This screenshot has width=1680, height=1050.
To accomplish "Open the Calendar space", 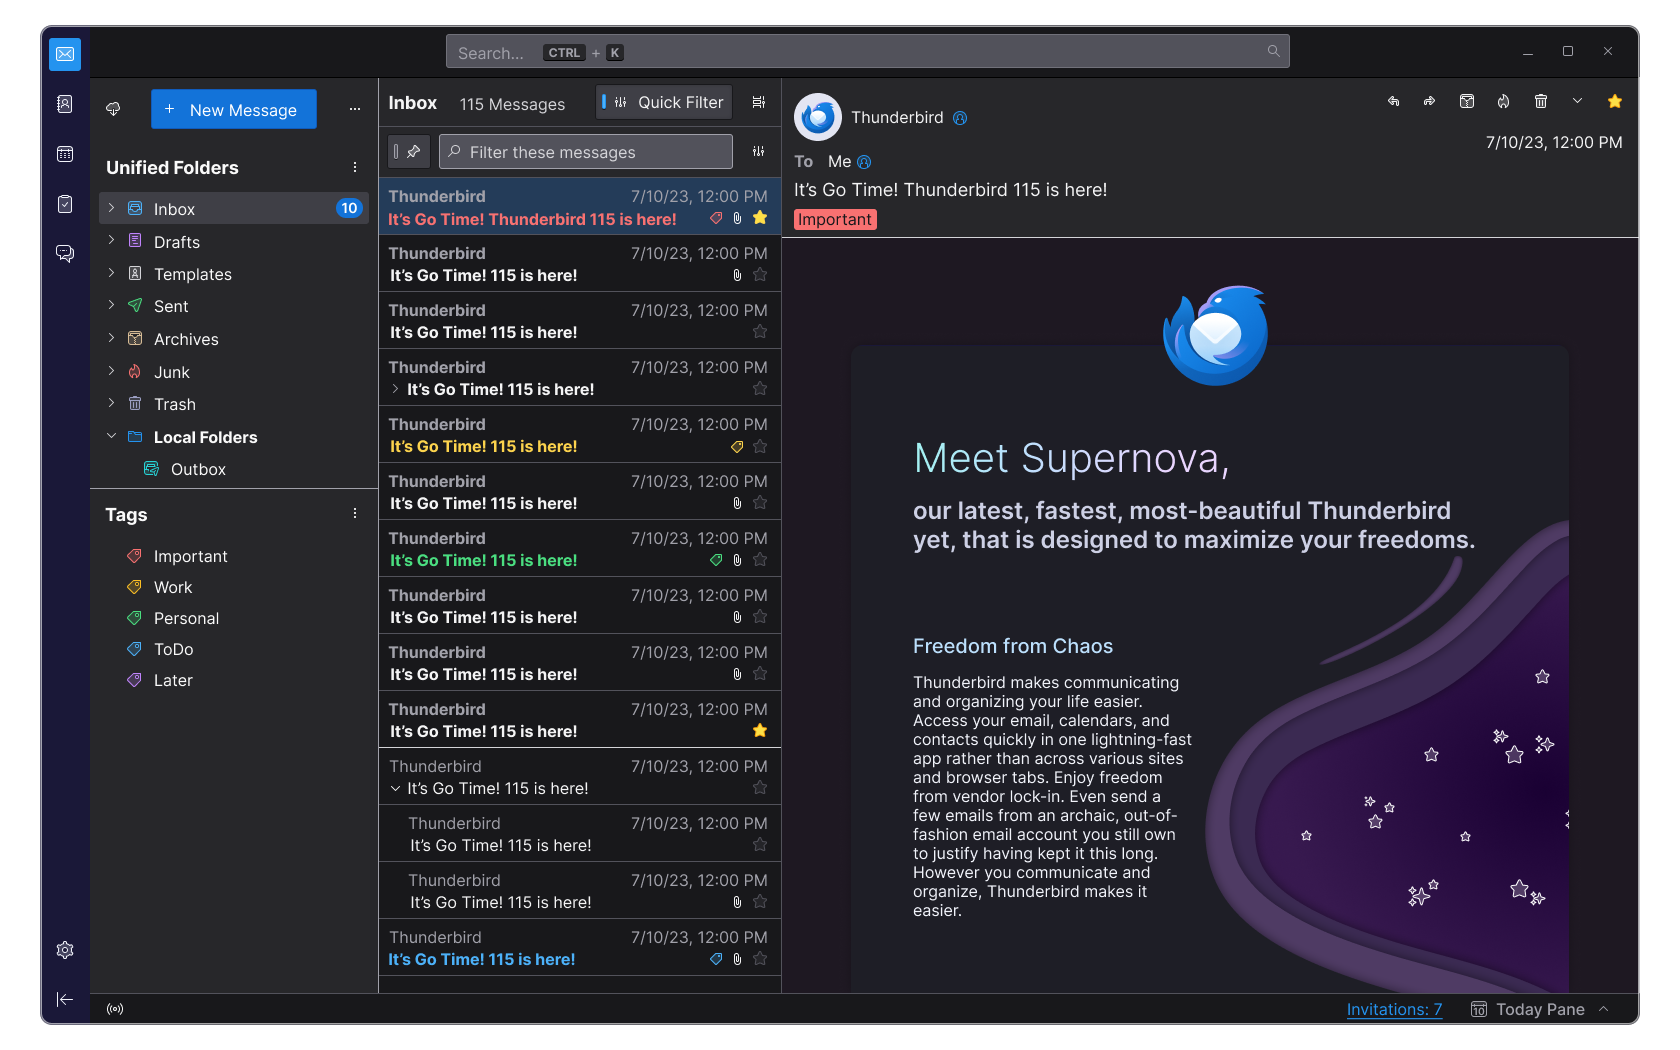I will pos(65,154).
